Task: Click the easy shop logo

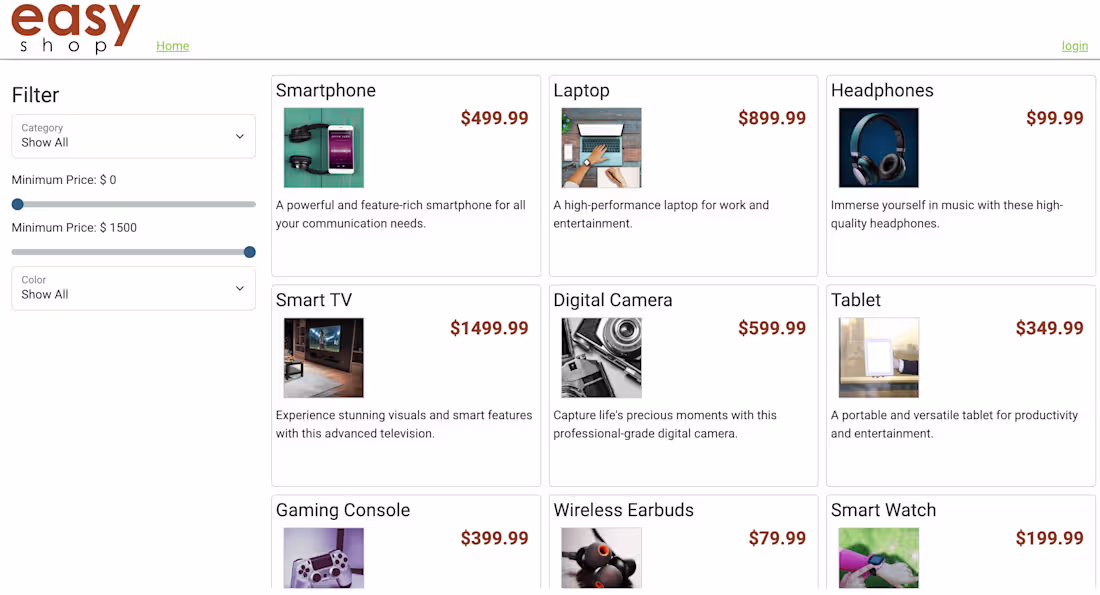Action: point(75,28)
